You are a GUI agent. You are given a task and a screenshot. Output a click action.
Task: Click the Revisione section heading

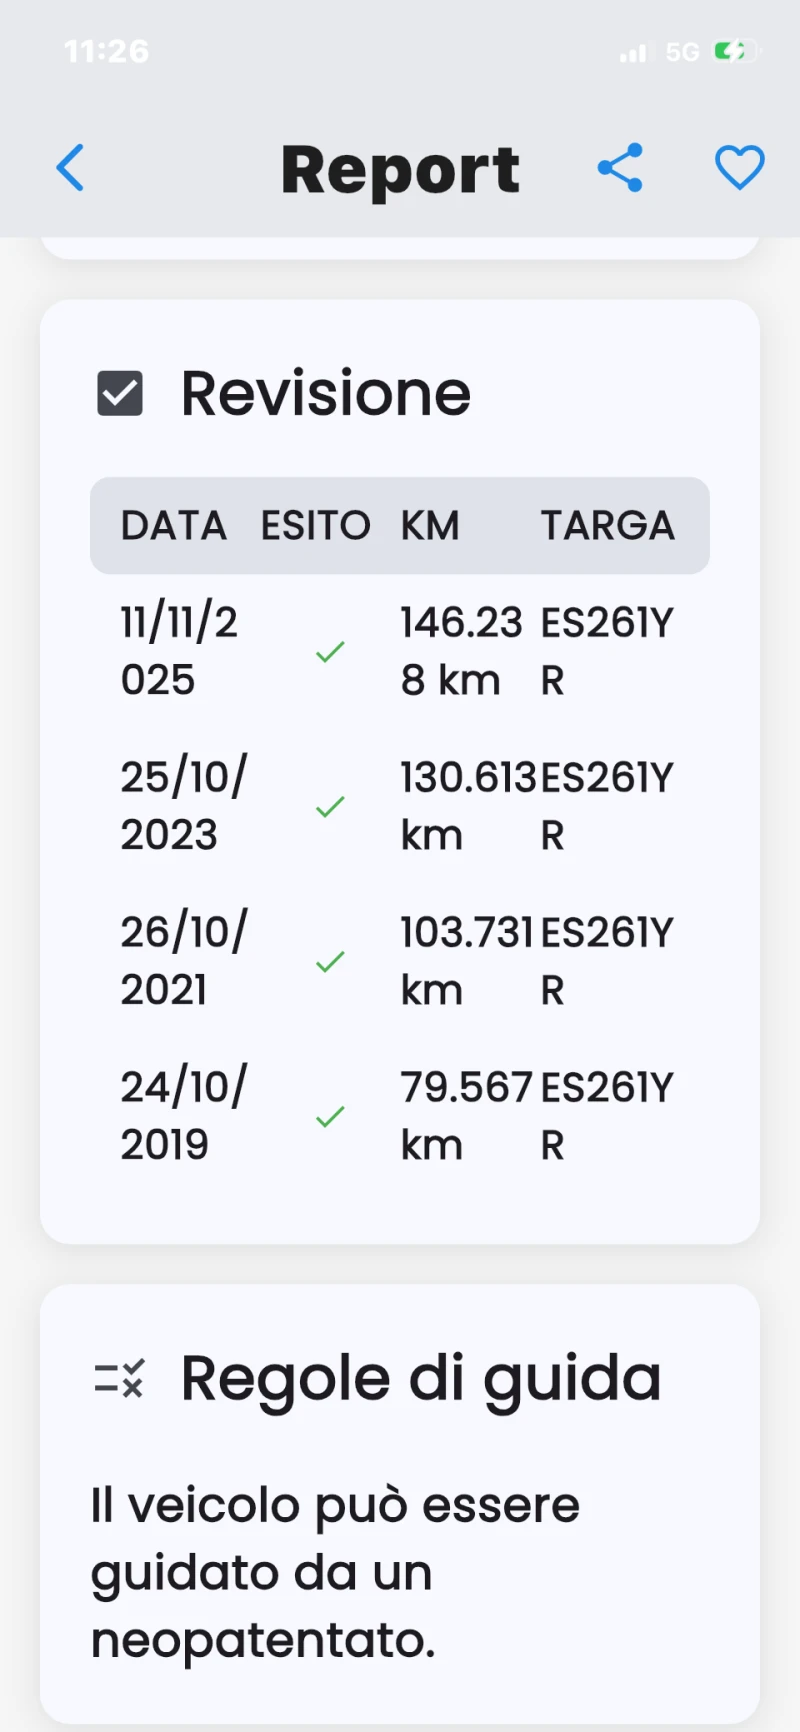point(325,393)
